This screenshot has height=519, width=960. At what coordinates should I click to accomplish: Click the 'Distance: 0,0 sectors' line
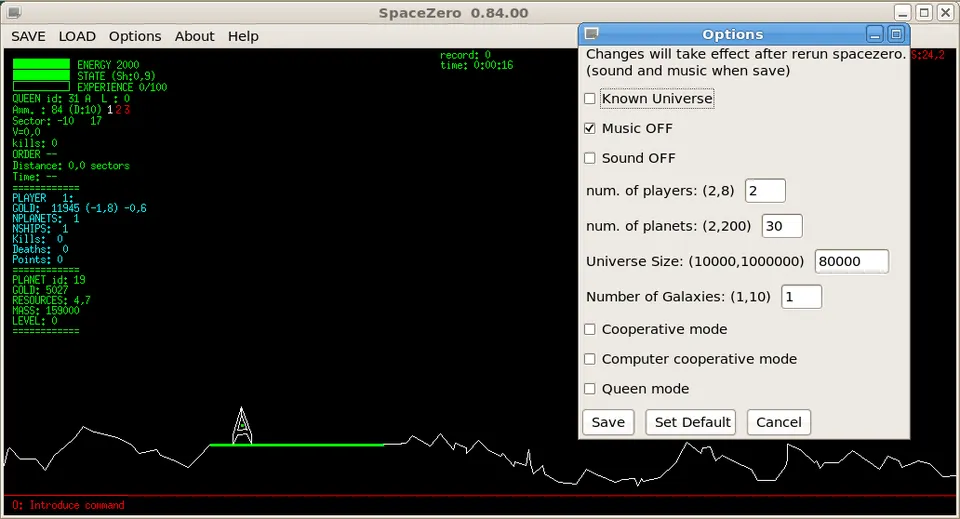point(71,166)
